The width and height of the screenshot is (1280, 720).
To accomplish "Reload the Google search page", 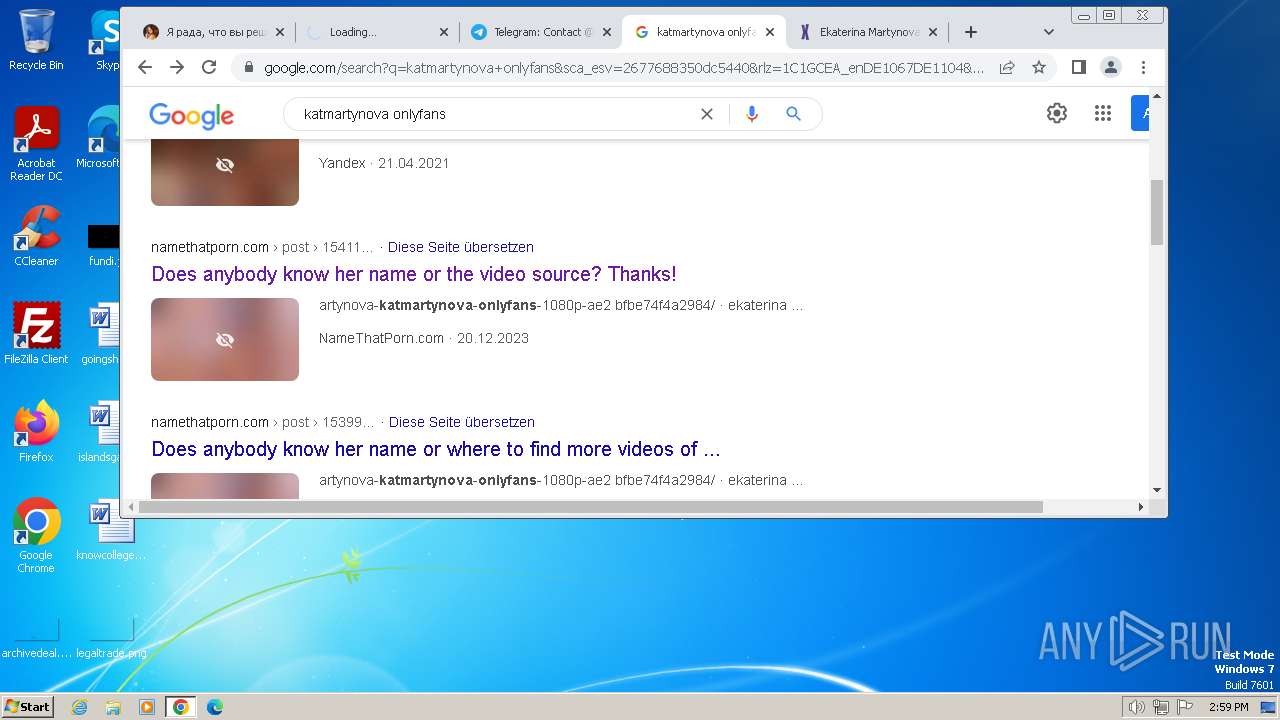I will 209,67.
